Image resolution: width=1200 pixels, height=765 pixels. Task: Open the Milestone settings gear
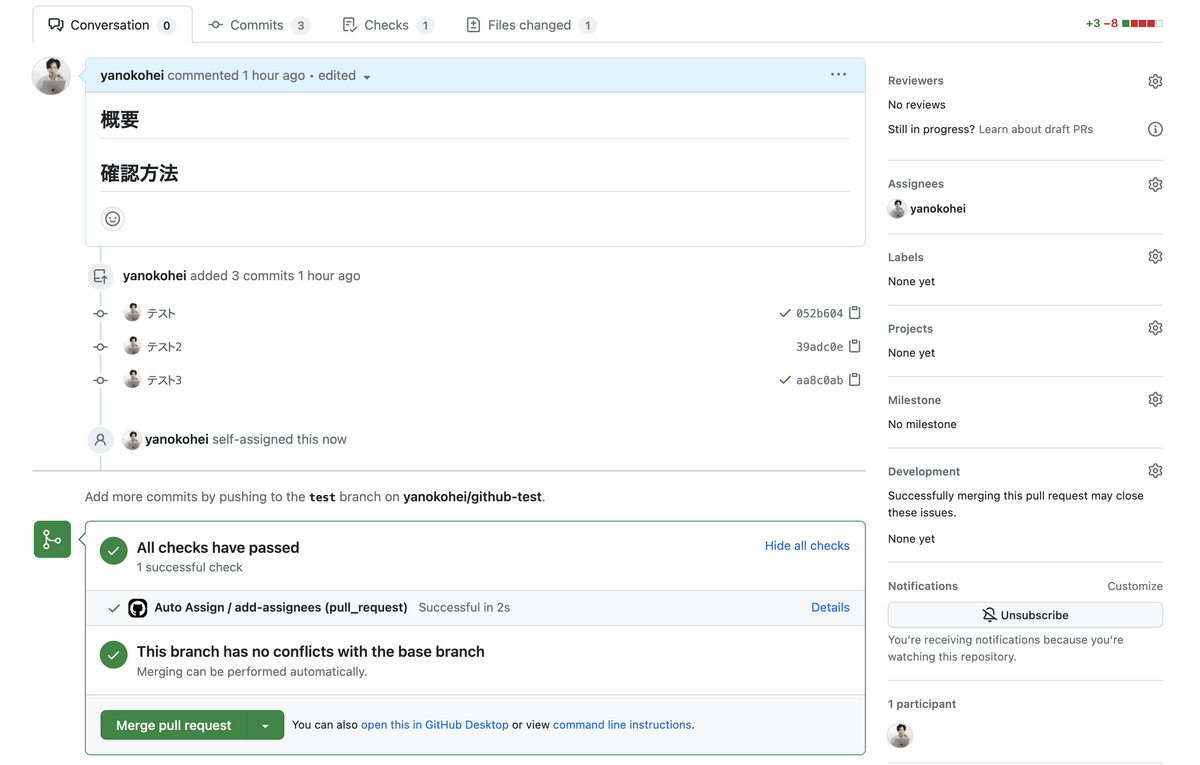click(x=1155, y=398)
